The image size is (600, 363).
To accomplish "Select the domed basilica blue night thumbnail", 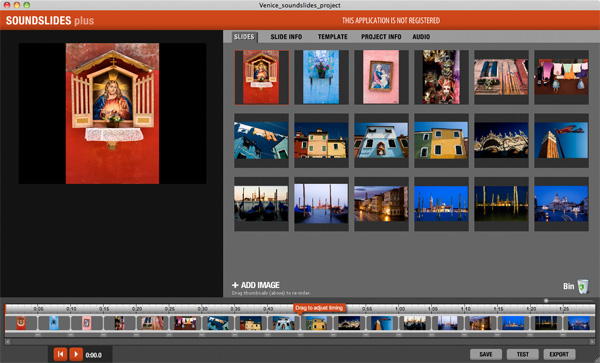I will tap(561, 204).
